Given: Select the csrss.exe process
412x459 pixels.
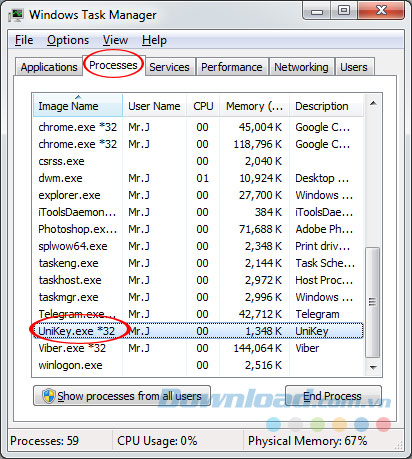Looking at the screenshot, I should click(x=198, y=161).
